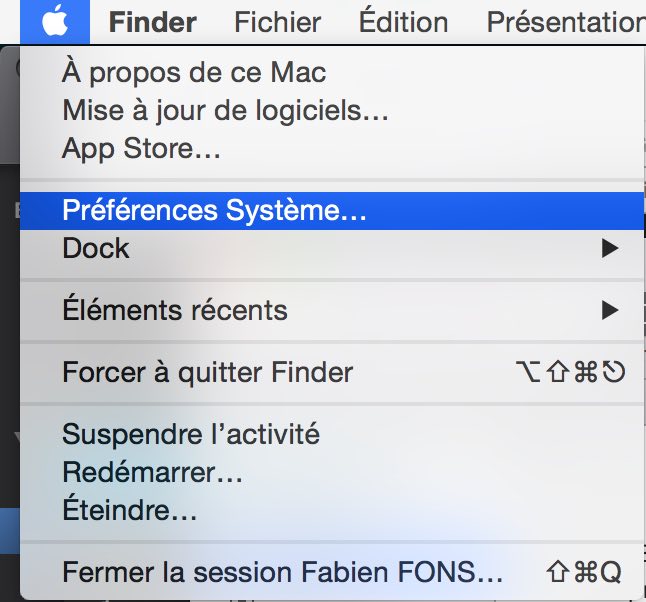Choose Forcer à quitter Finder
This screenshot has width=646, height=602.
coord(208,372)
